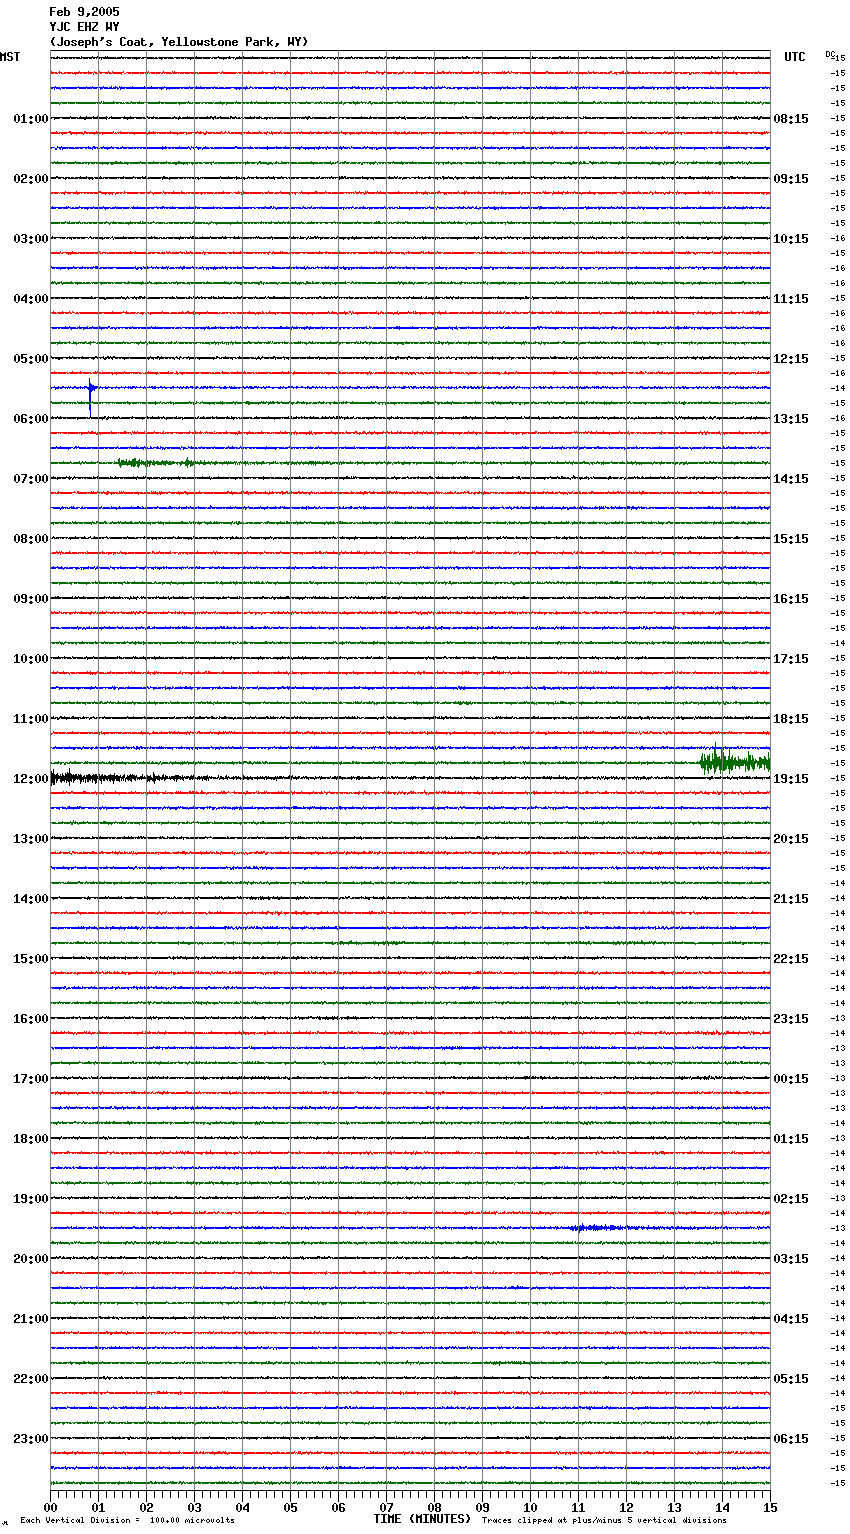Click the Each Vertical Division 100.00 microvolts note
Viewport: 850px width, 1534px height.
127,1521
